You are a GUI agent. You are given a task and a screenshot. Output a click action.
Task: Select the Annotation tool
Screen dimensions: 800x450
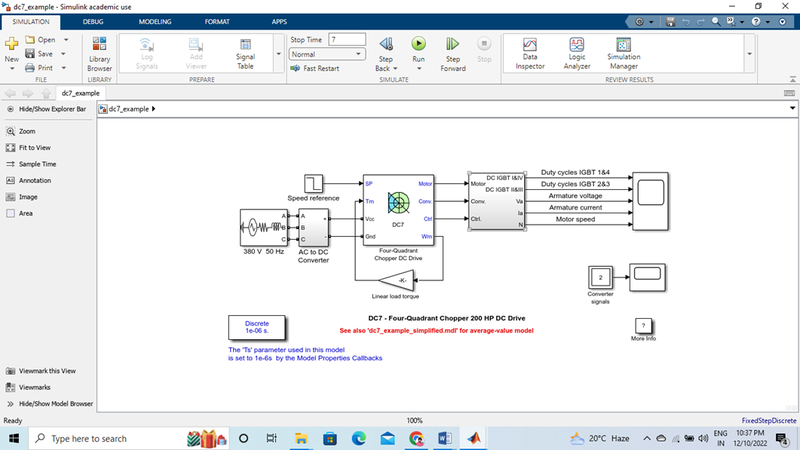click(28, 181)
